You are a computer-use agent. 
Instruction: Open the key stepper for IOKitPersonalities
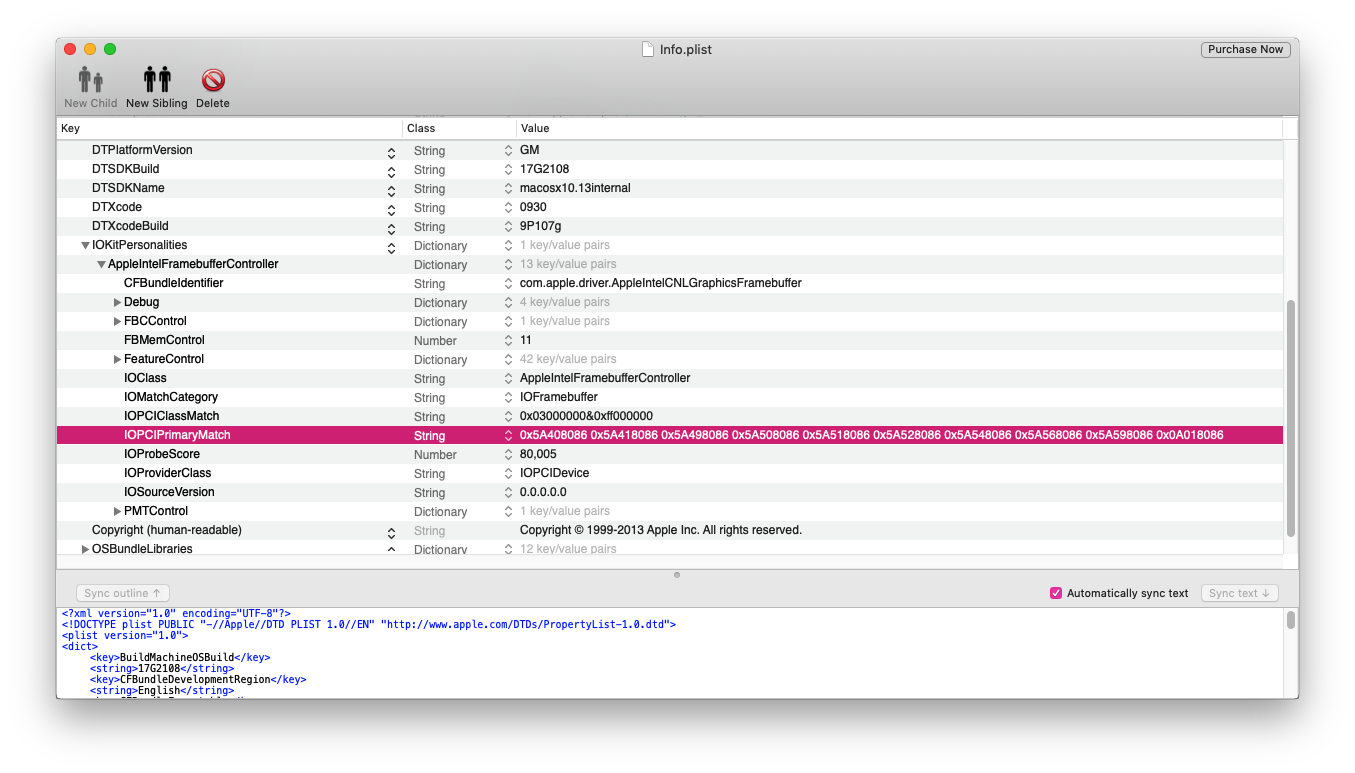[x=391, y=246]
